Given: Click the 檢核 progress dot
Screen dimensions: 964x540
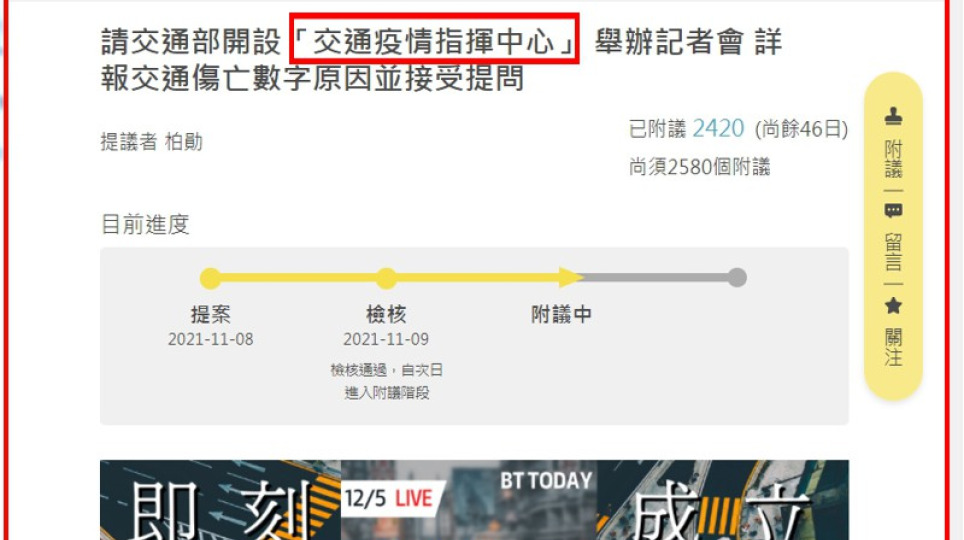Looking at the screenshot, I should tap(386, 278).
